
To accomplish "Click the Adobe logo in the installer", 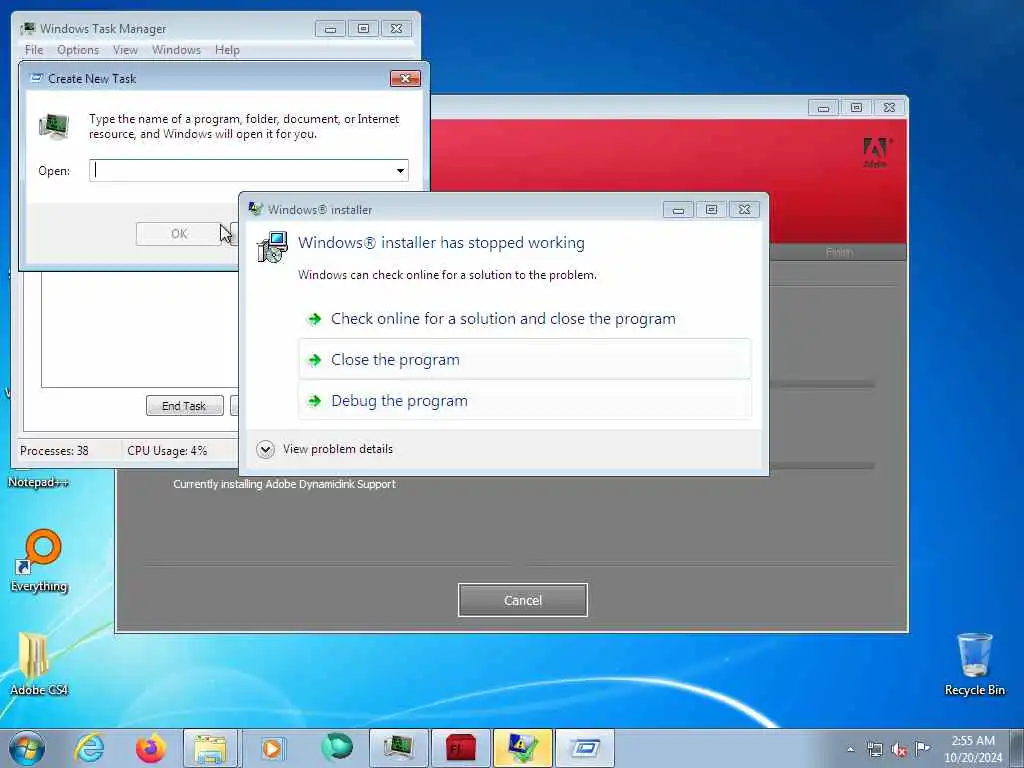I will (877, 152).
